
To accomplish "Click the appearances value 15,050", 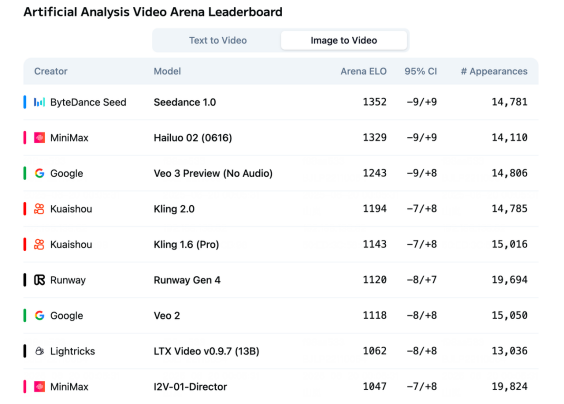I will [x=509, y=316].
